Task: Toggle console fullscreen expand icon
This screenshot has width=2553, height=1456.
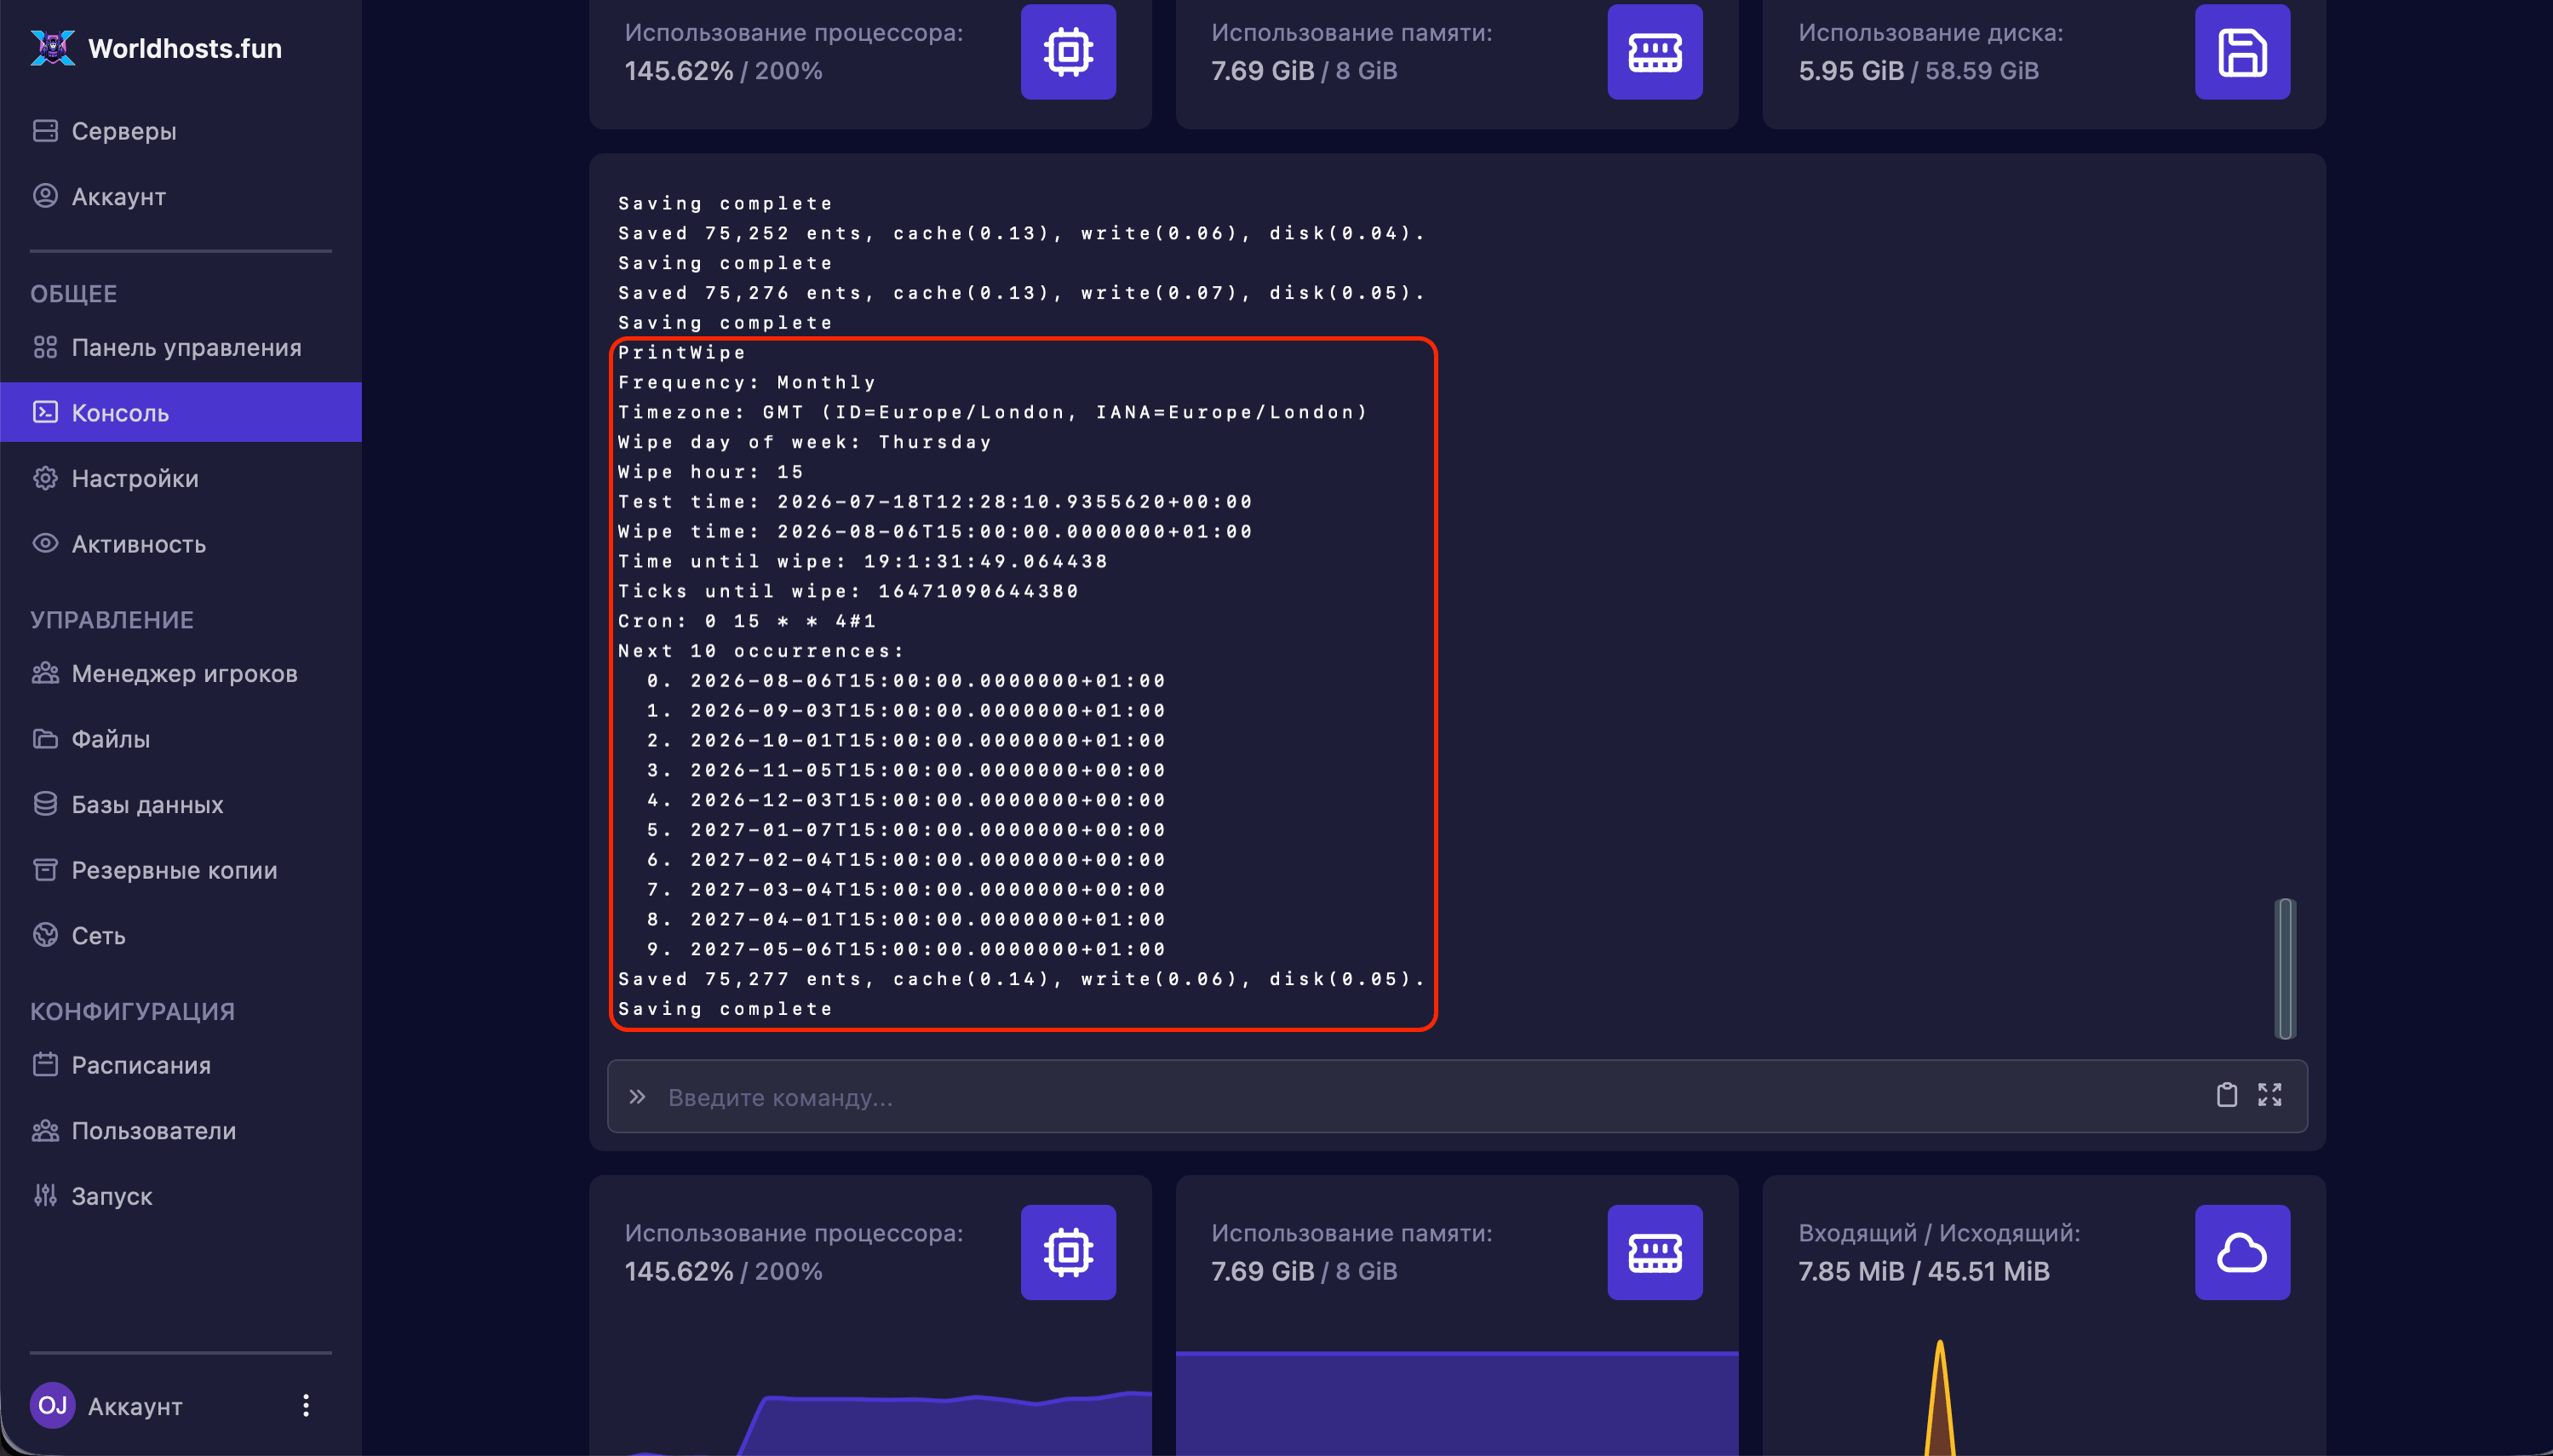Action: click(2269, 1095)
